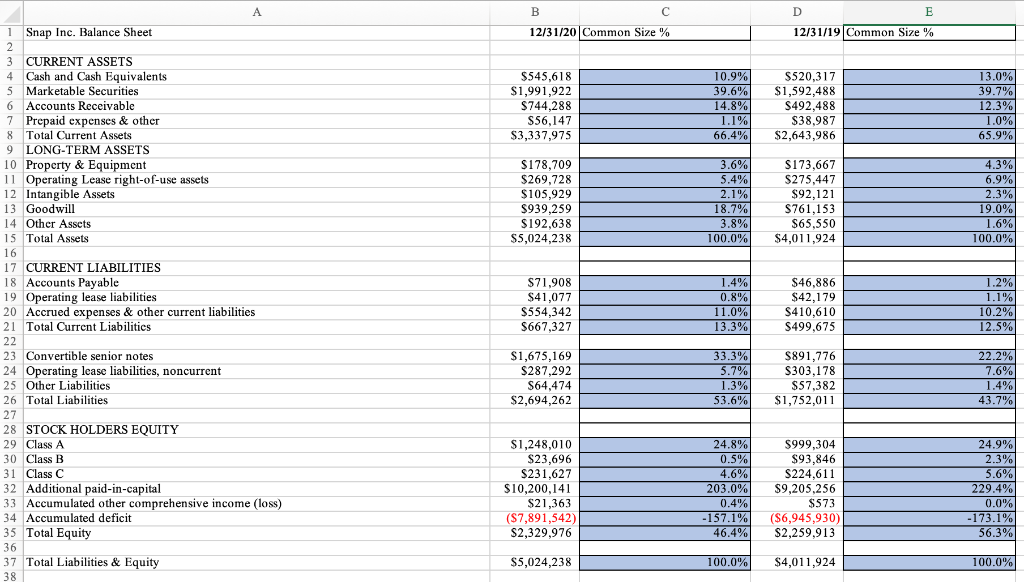Click the 66.4% cell
The image size is (1024, 582).
(665, 135)
